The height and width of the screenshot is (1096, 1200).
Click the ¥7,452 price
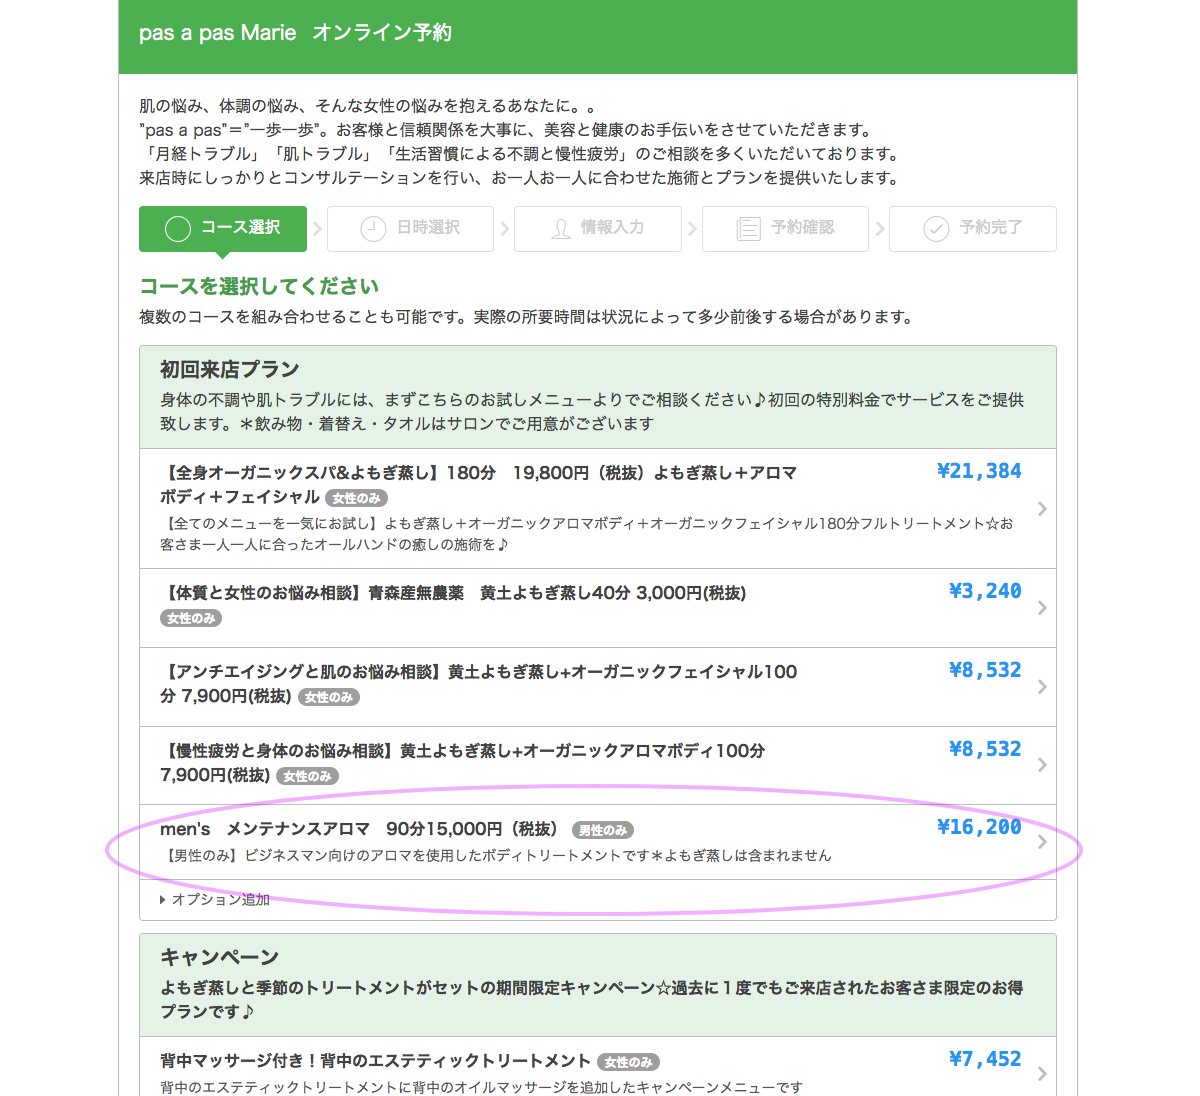985,1059
